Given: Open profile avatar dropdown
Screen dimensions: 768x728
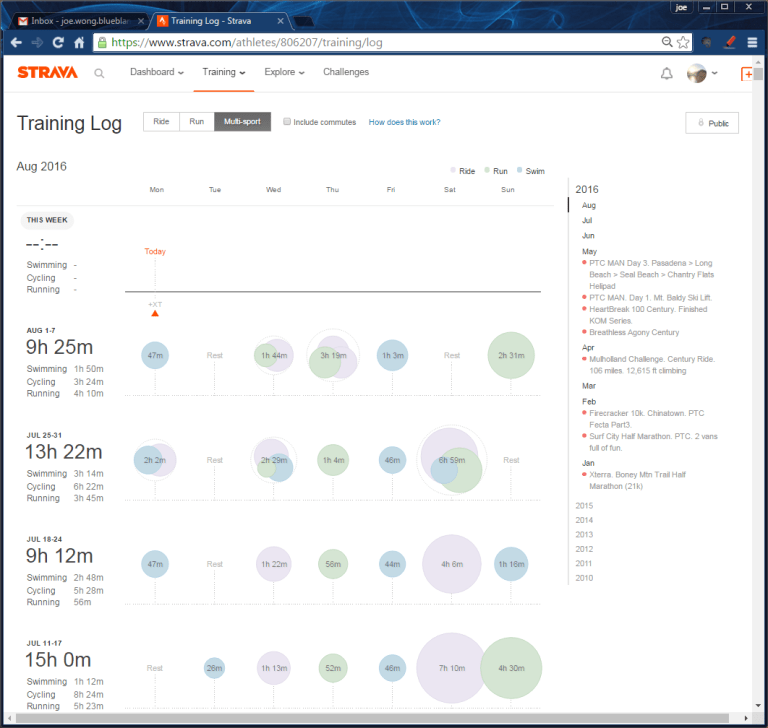Looking at the screenshot, I should pos(702,73).
